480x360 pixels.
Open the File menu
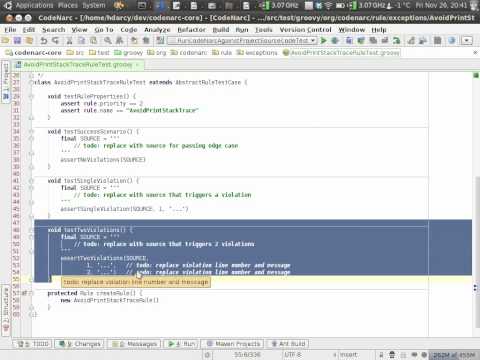[10, 30]
